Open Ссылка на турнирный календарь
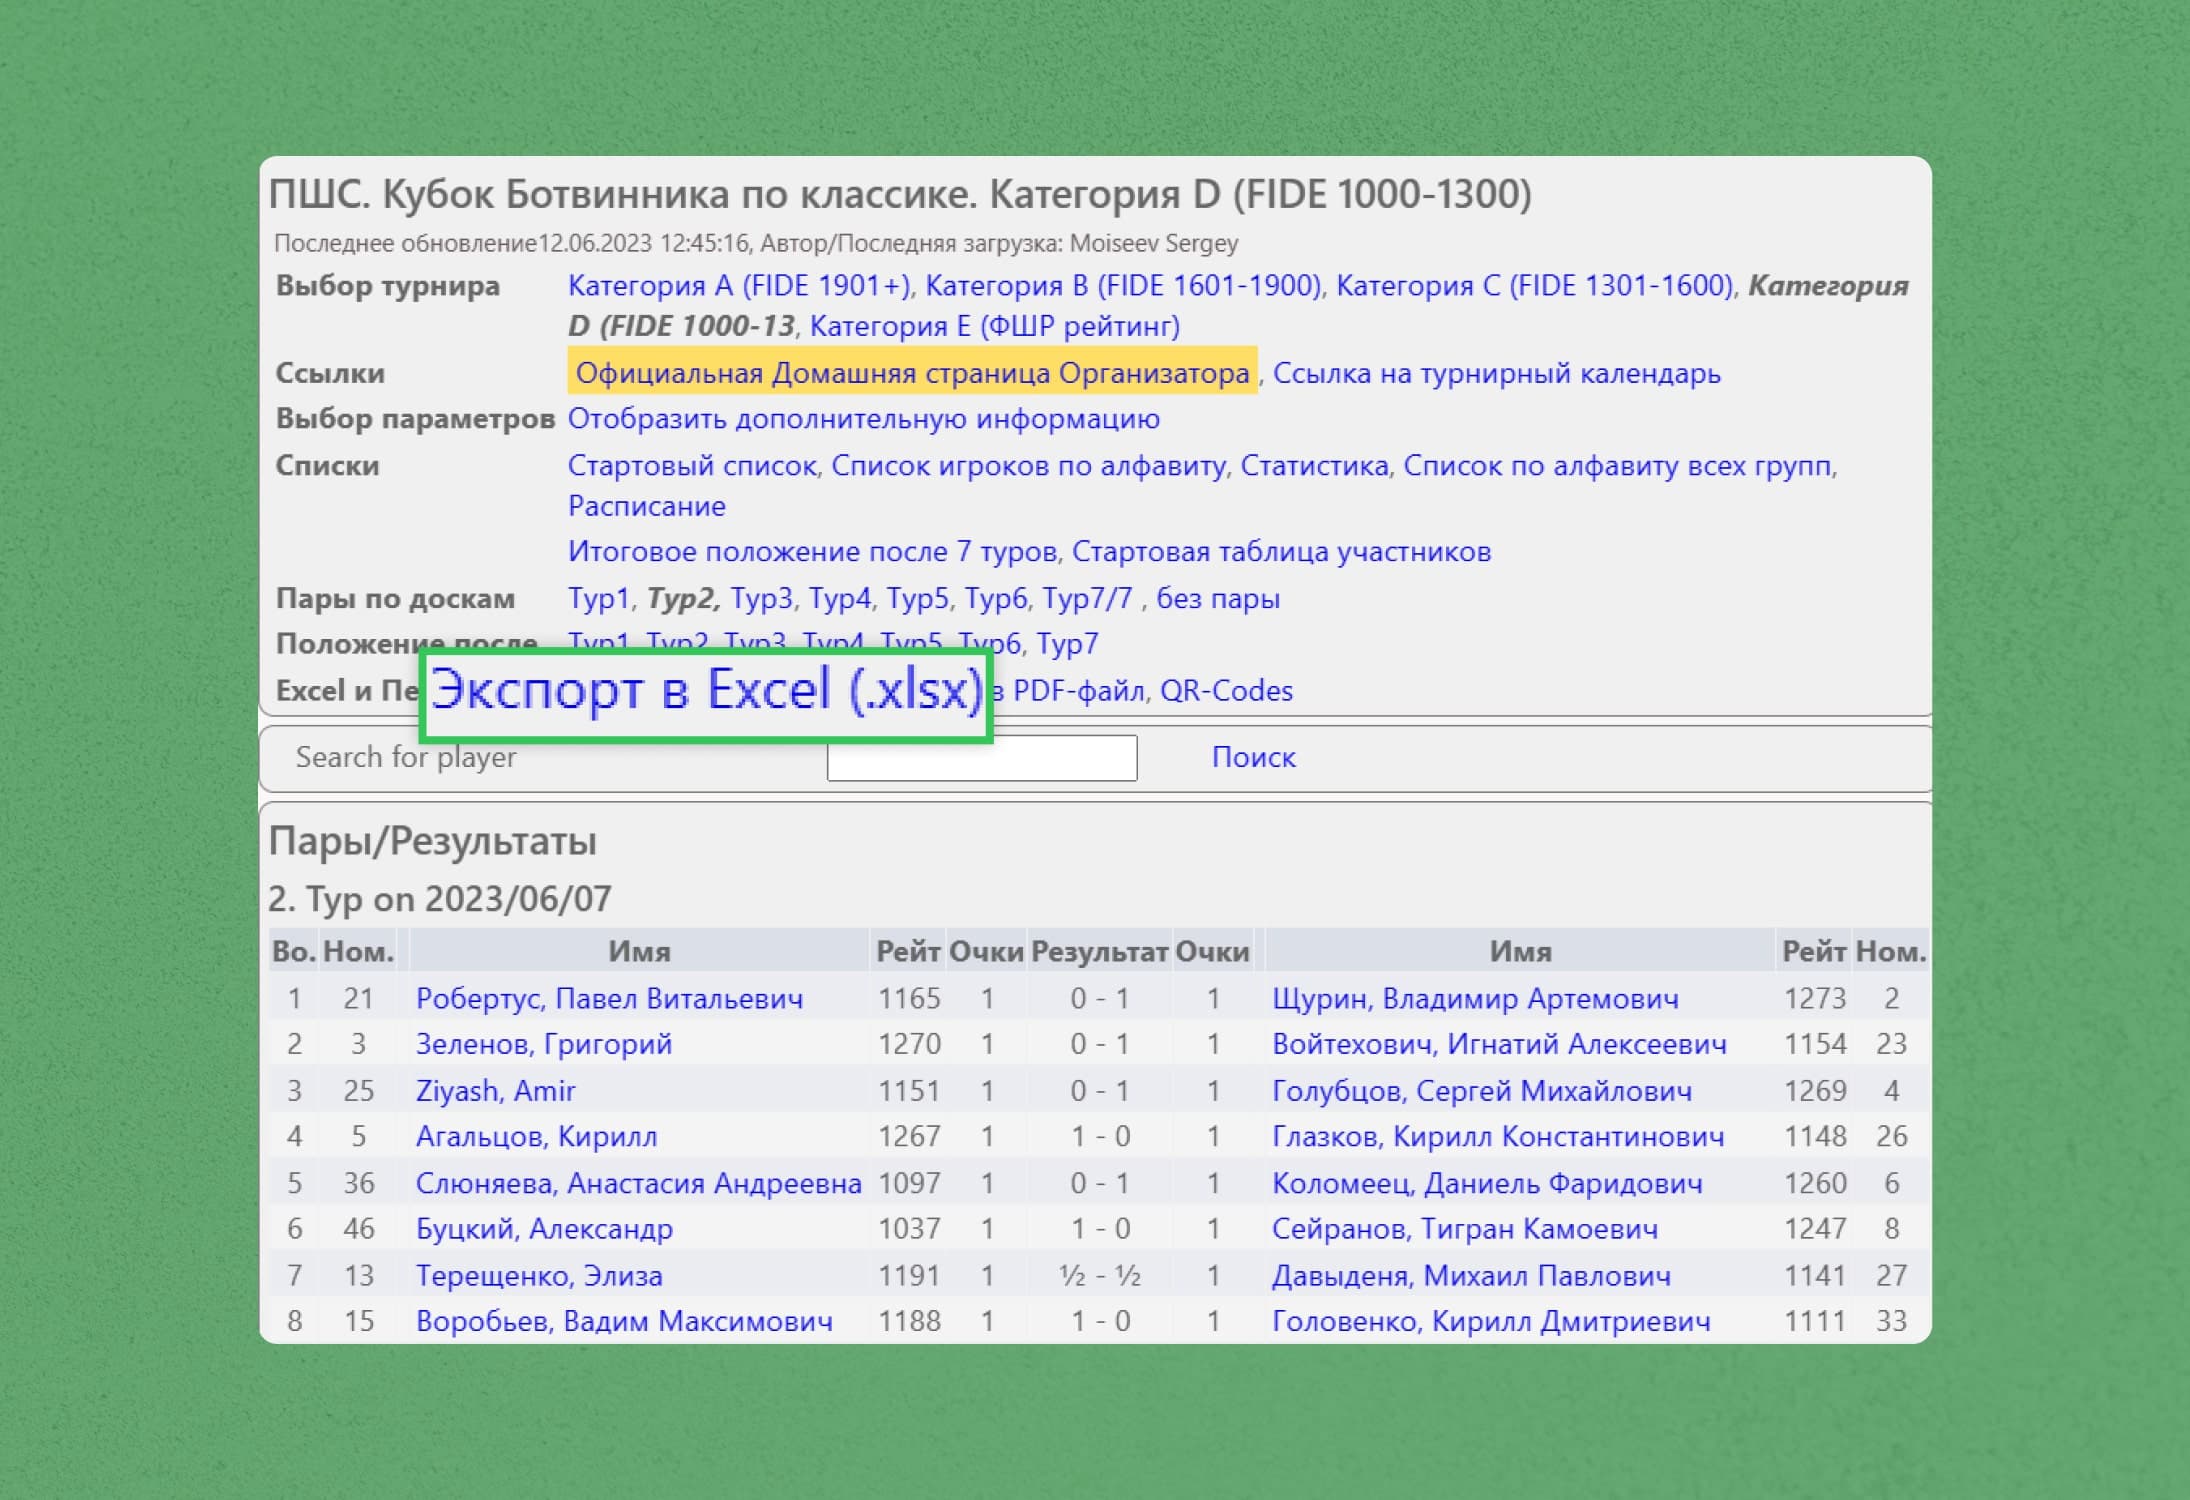 coord(1496,373)
